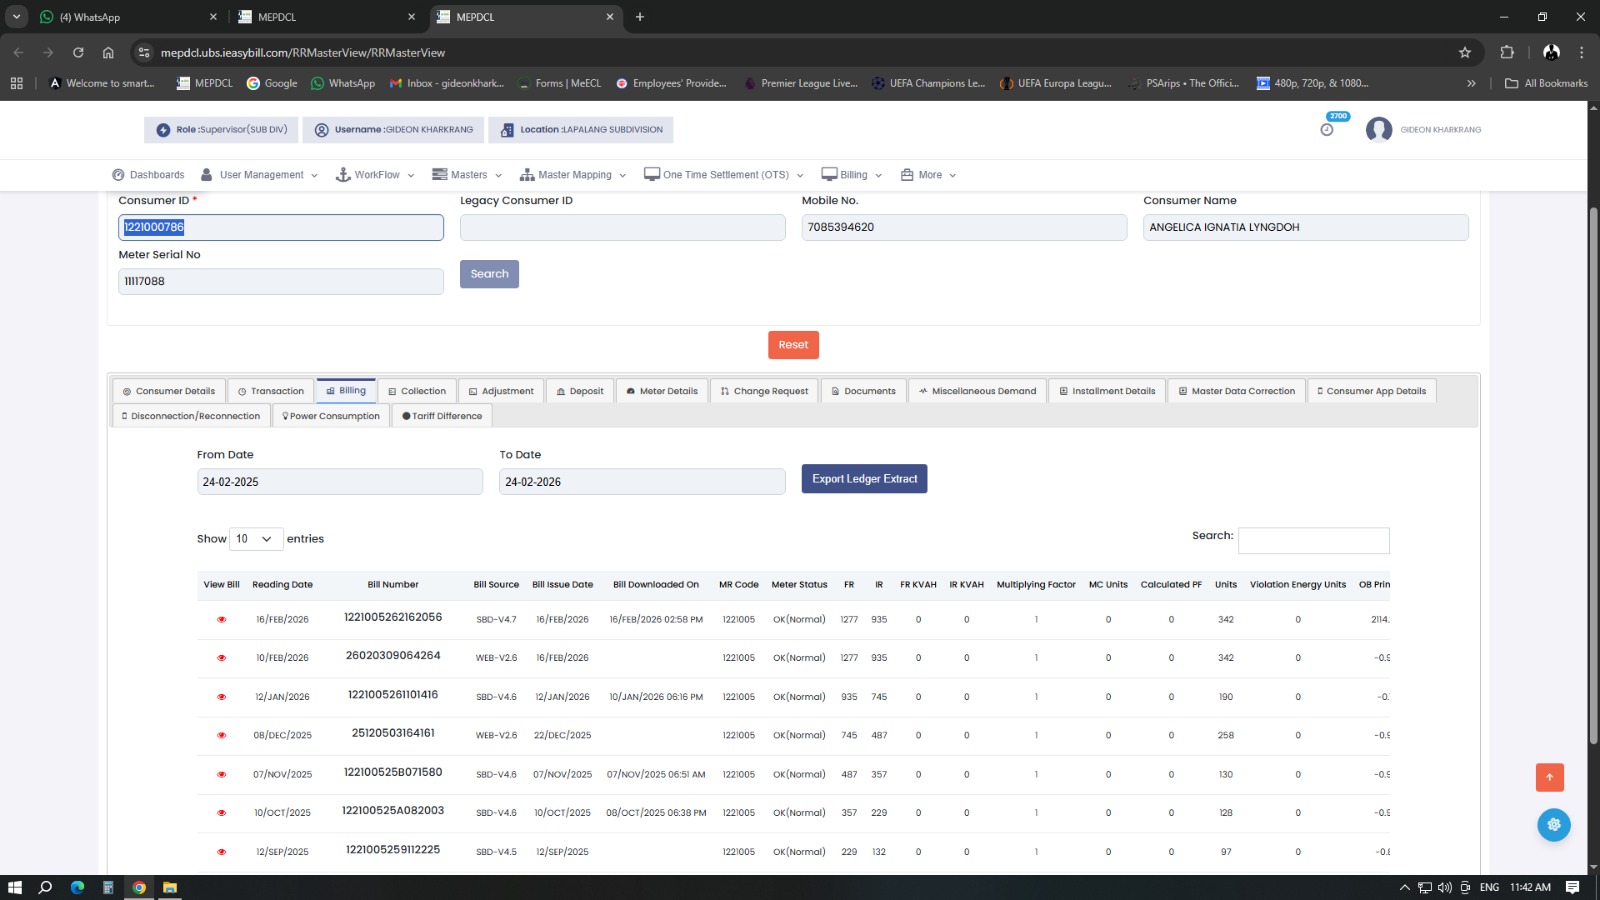
Task: Click the orange scroll-to-top arrow button
Action: point(1549,777)
